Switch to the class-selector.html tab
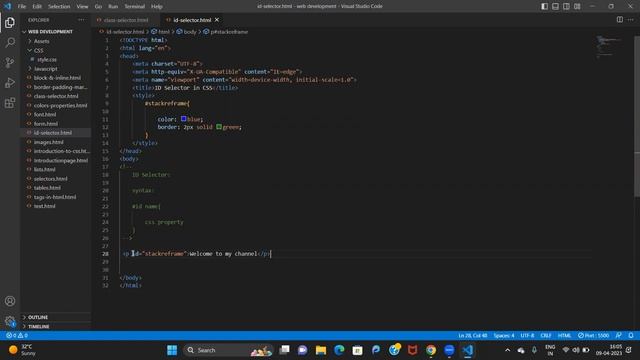This screenshot has width=640, height=360. tap(126, 20)
